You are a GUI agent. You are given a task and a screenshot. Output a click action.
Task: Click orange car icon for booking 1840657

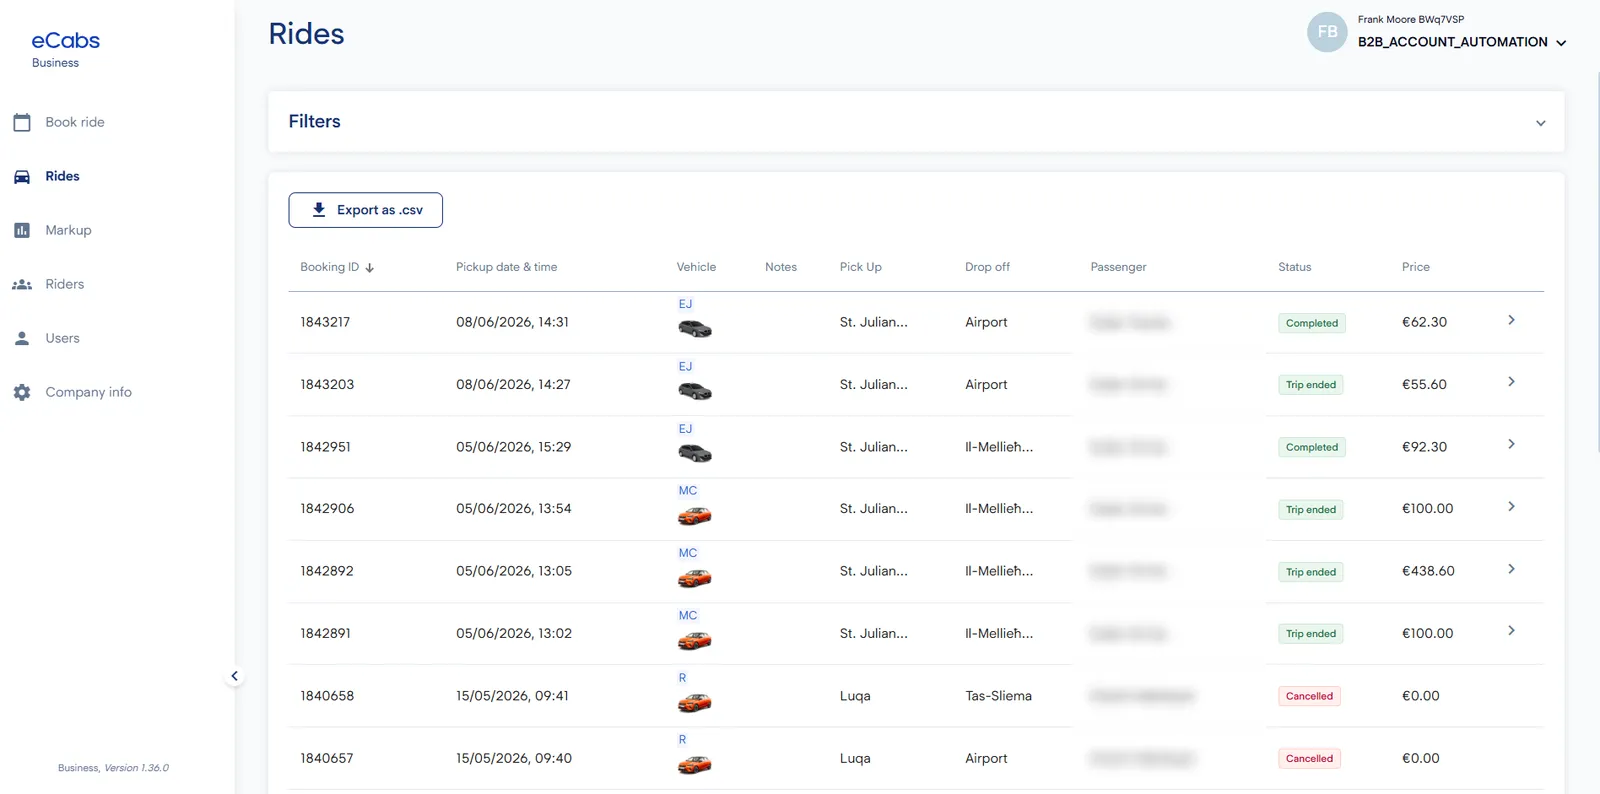pos(695,765)
